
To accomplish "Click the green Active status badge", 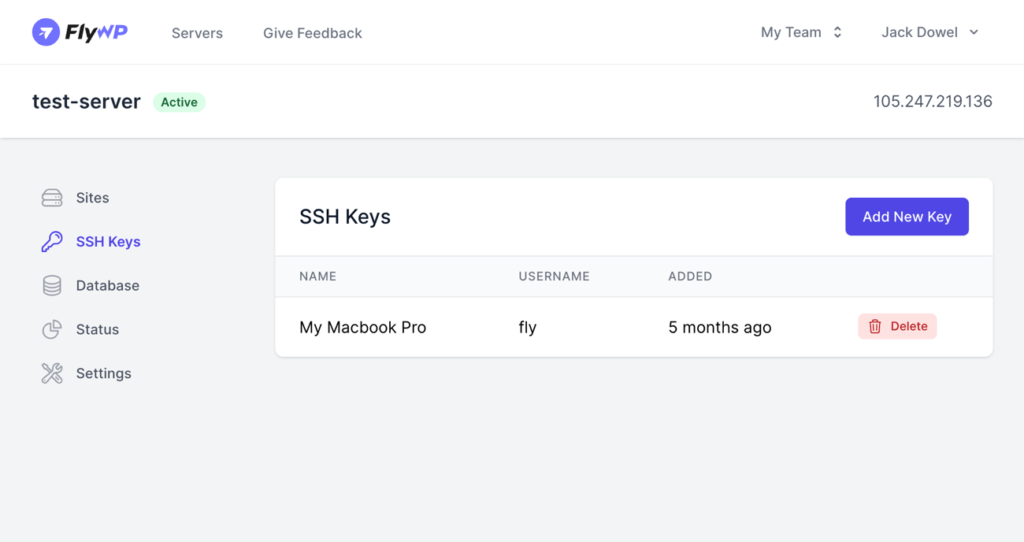I will pos(179,103).
